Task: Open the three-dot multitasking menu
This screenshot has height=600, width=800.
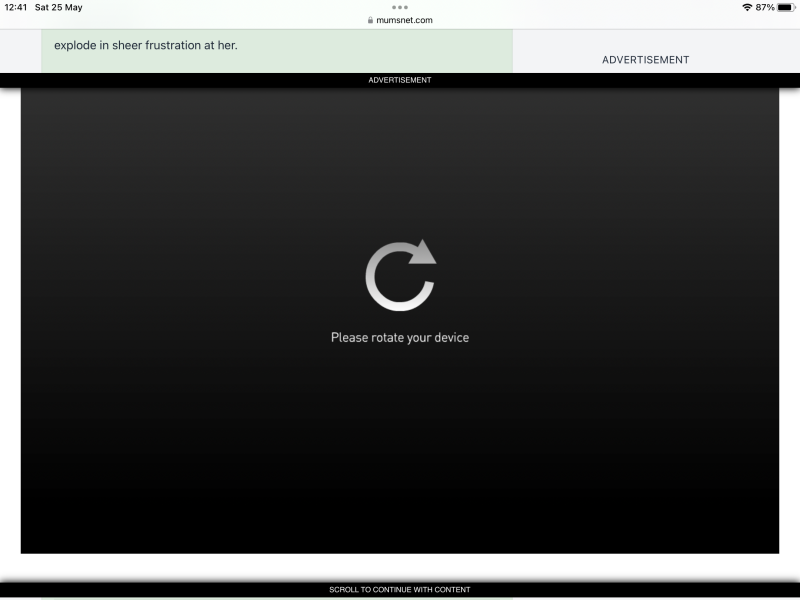Action: tap(400, 7)
